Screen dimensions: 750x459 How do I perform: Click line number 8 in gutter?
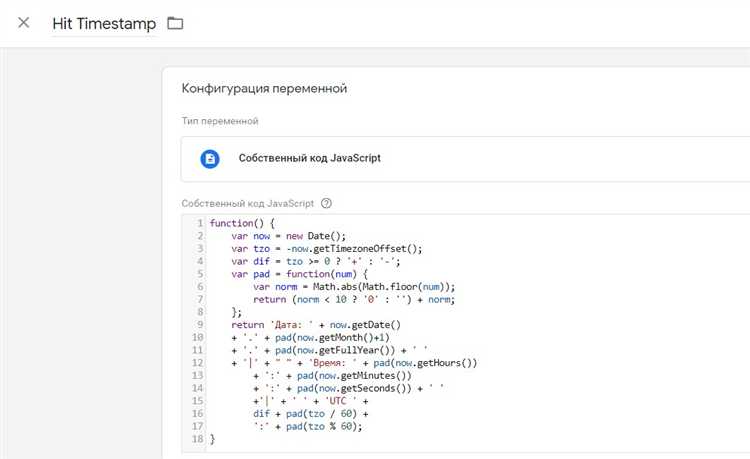(x=200, y=312)
